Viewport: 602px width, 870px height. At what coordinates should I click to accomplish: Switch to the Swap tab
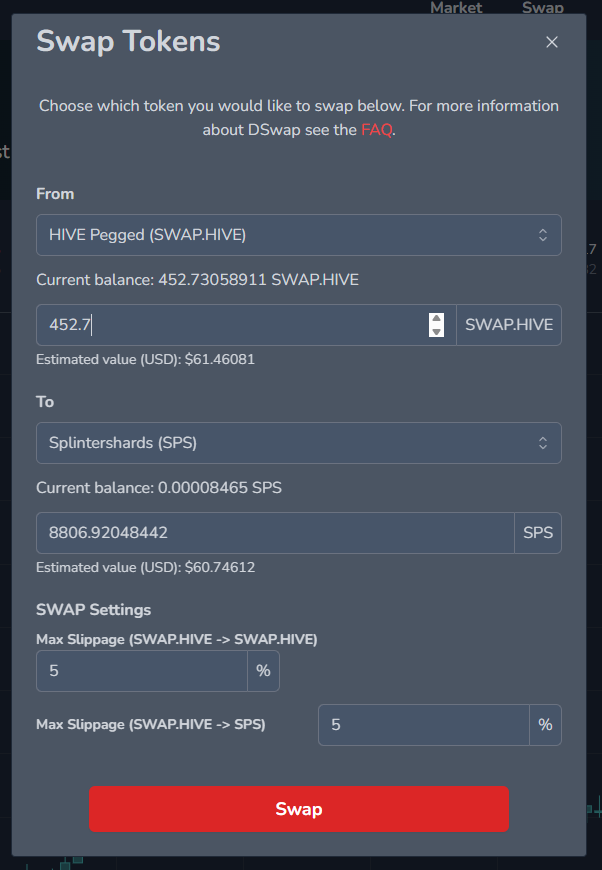542,8
